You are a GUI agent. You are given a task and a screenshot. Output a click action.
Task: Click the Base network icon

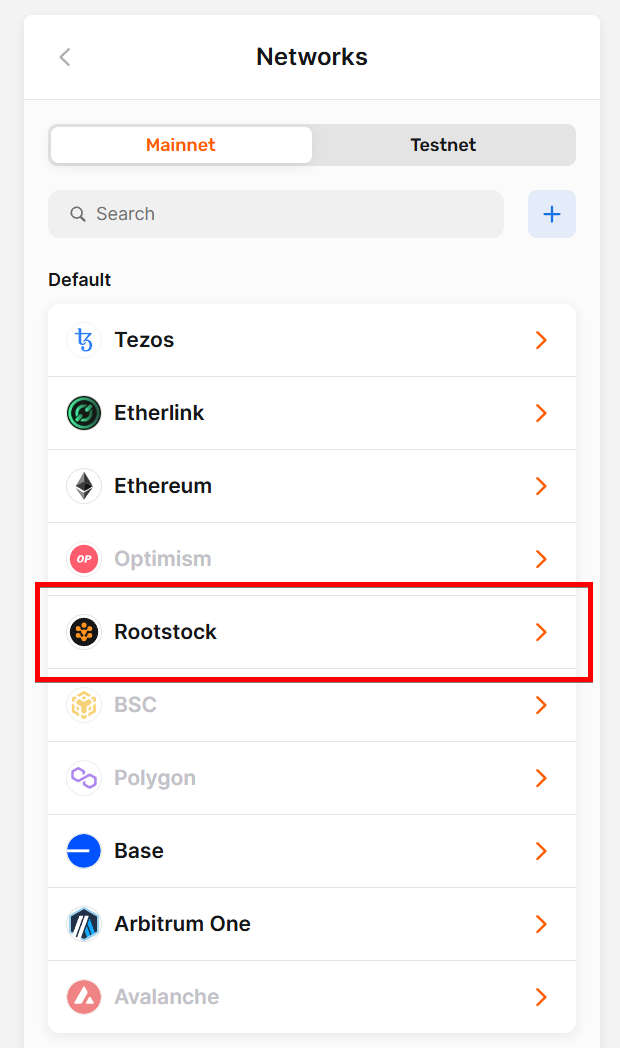[x=84, y=851]
